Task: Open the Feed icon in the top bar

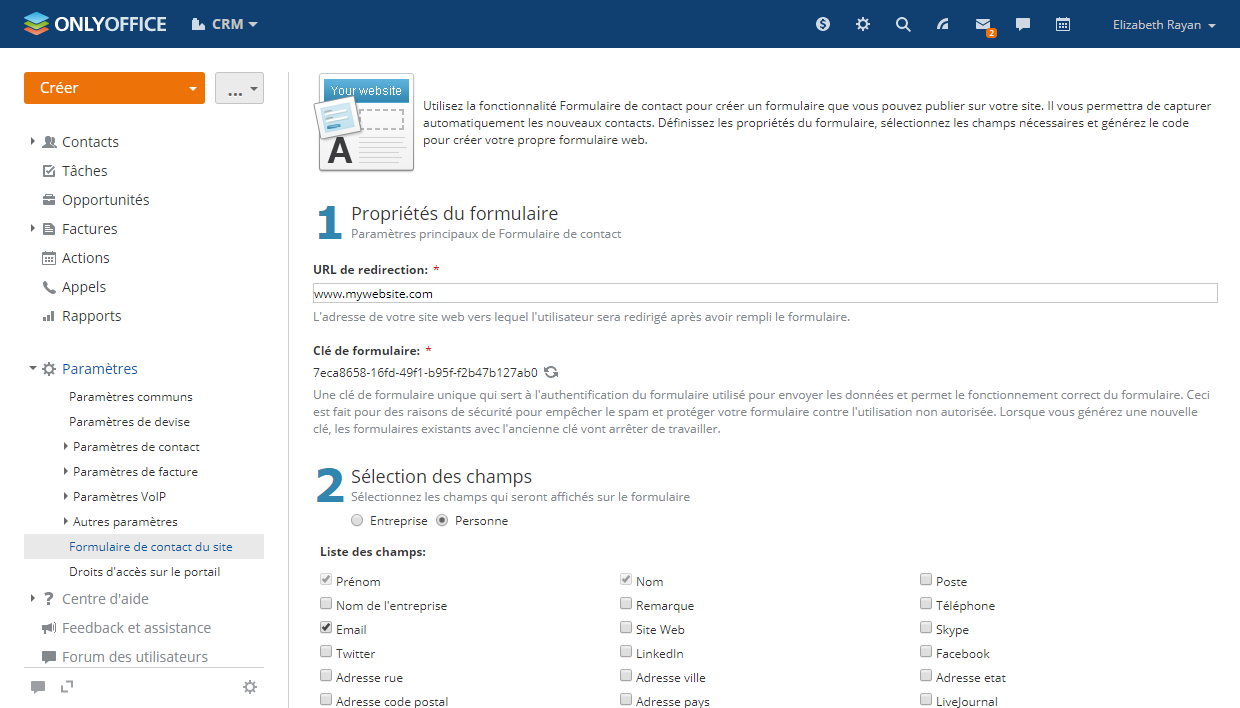Action: pyautogui.click(x=943, y=25)
